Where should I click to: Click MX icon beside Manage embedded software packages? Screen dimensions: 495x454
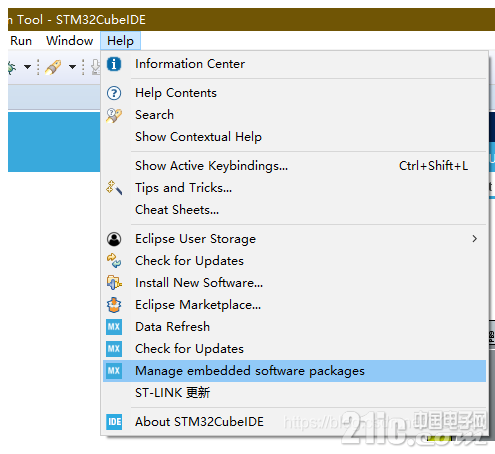point(114,371)
